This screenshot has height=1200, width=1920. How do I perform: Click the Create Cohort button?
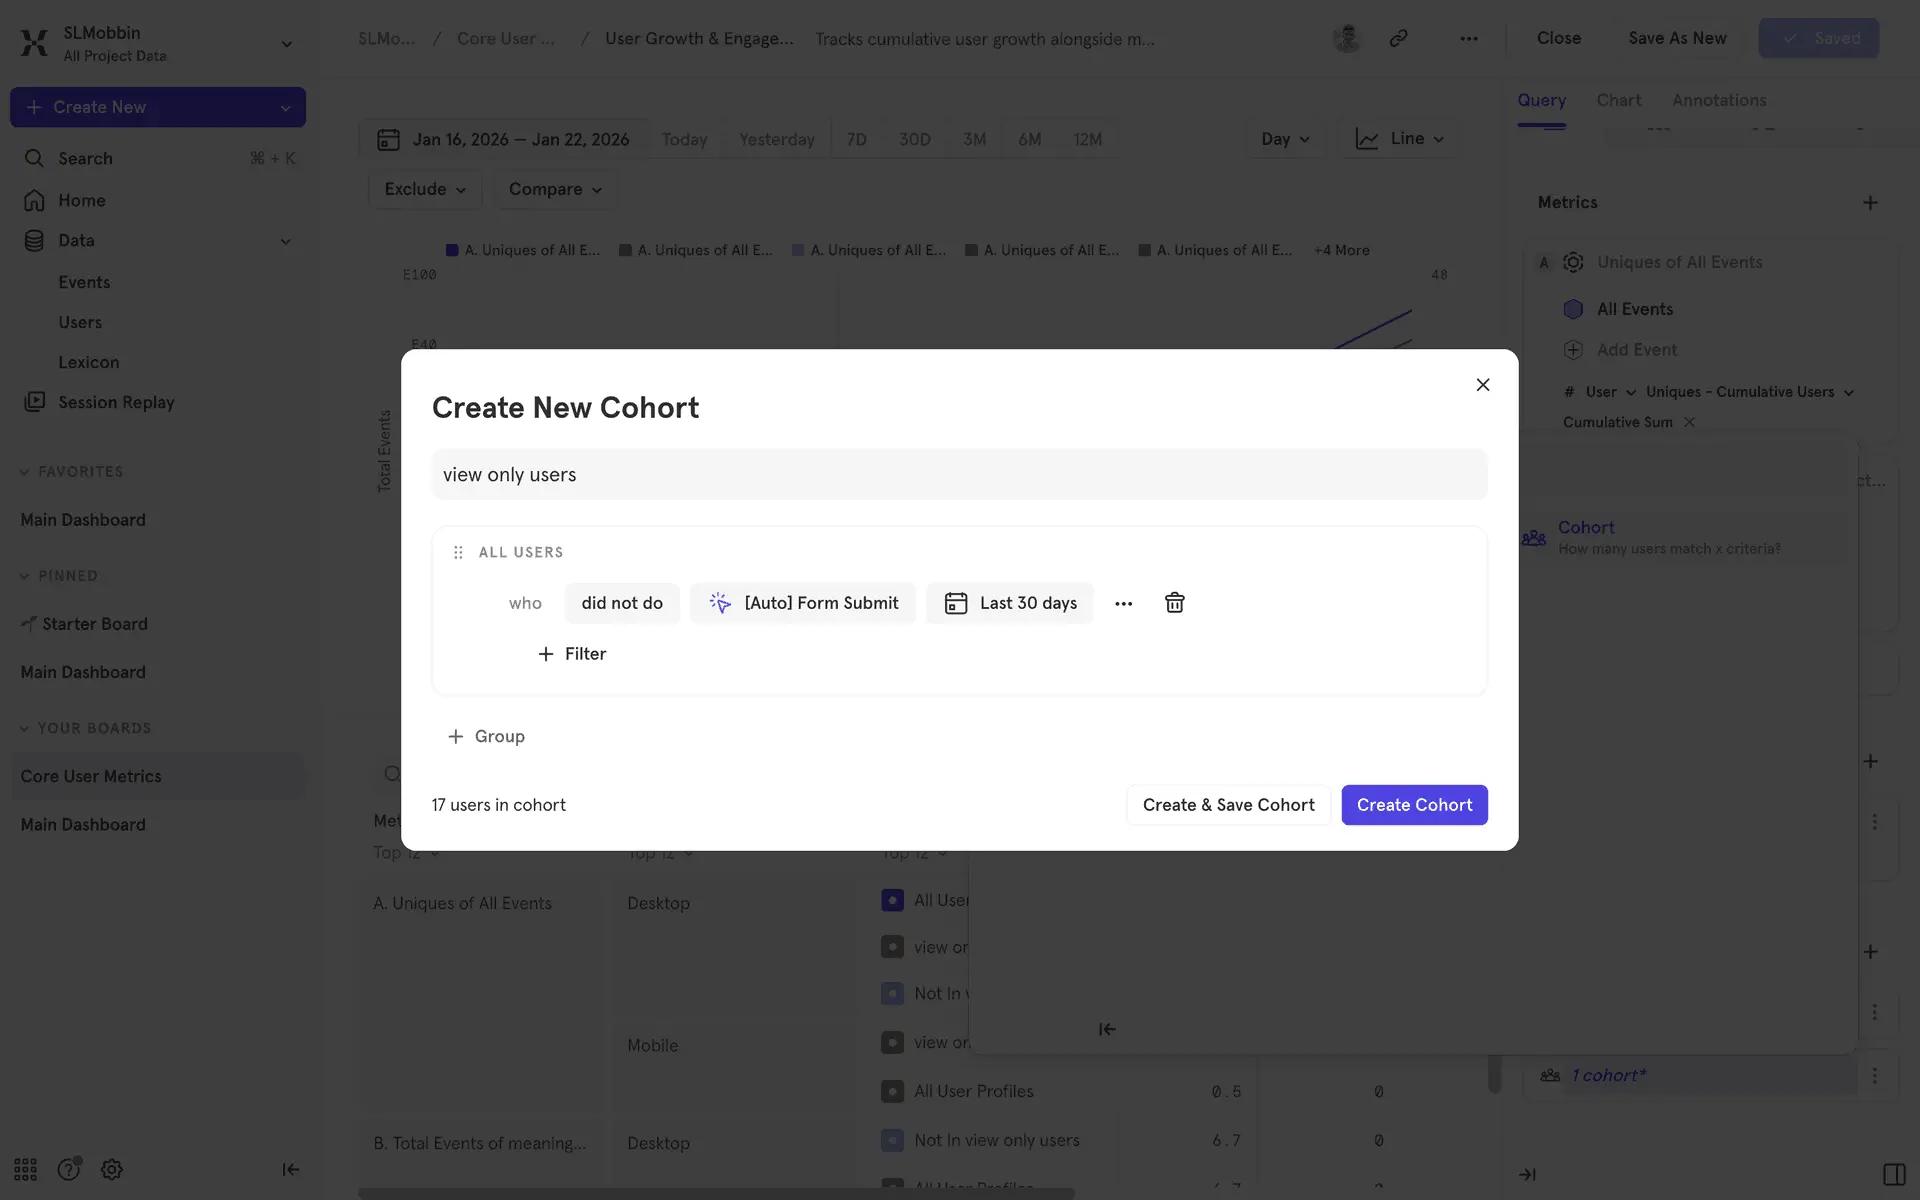pyautogui.click(x=1414, y=805)
